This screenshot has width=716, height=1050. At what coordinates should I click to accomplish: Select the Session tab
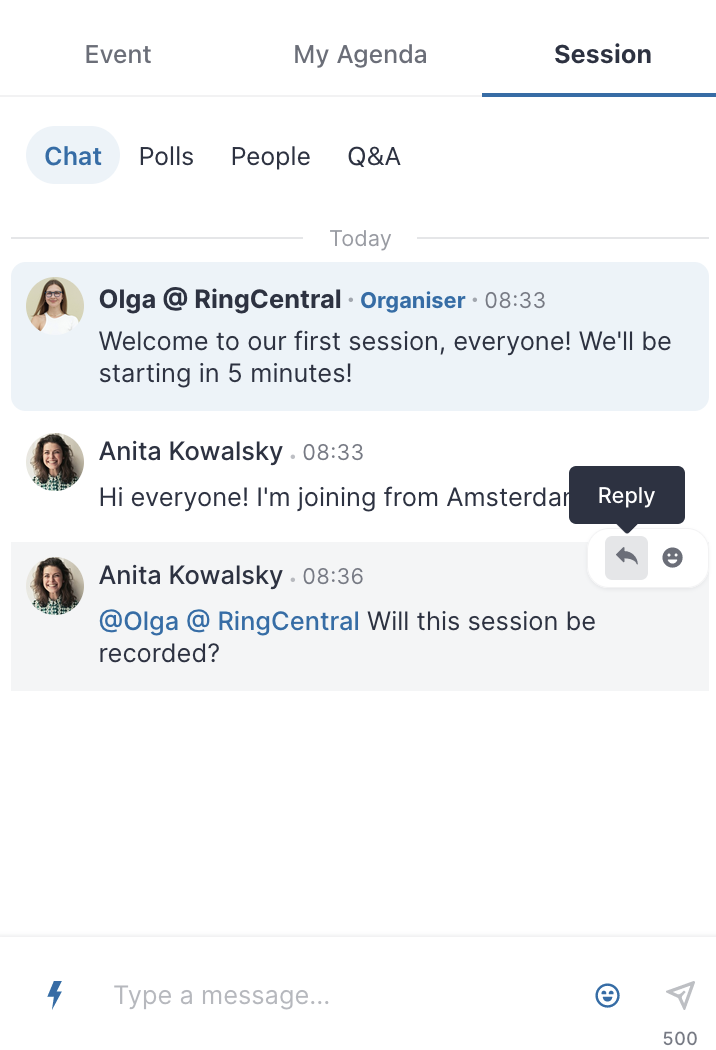coord(603,54)
